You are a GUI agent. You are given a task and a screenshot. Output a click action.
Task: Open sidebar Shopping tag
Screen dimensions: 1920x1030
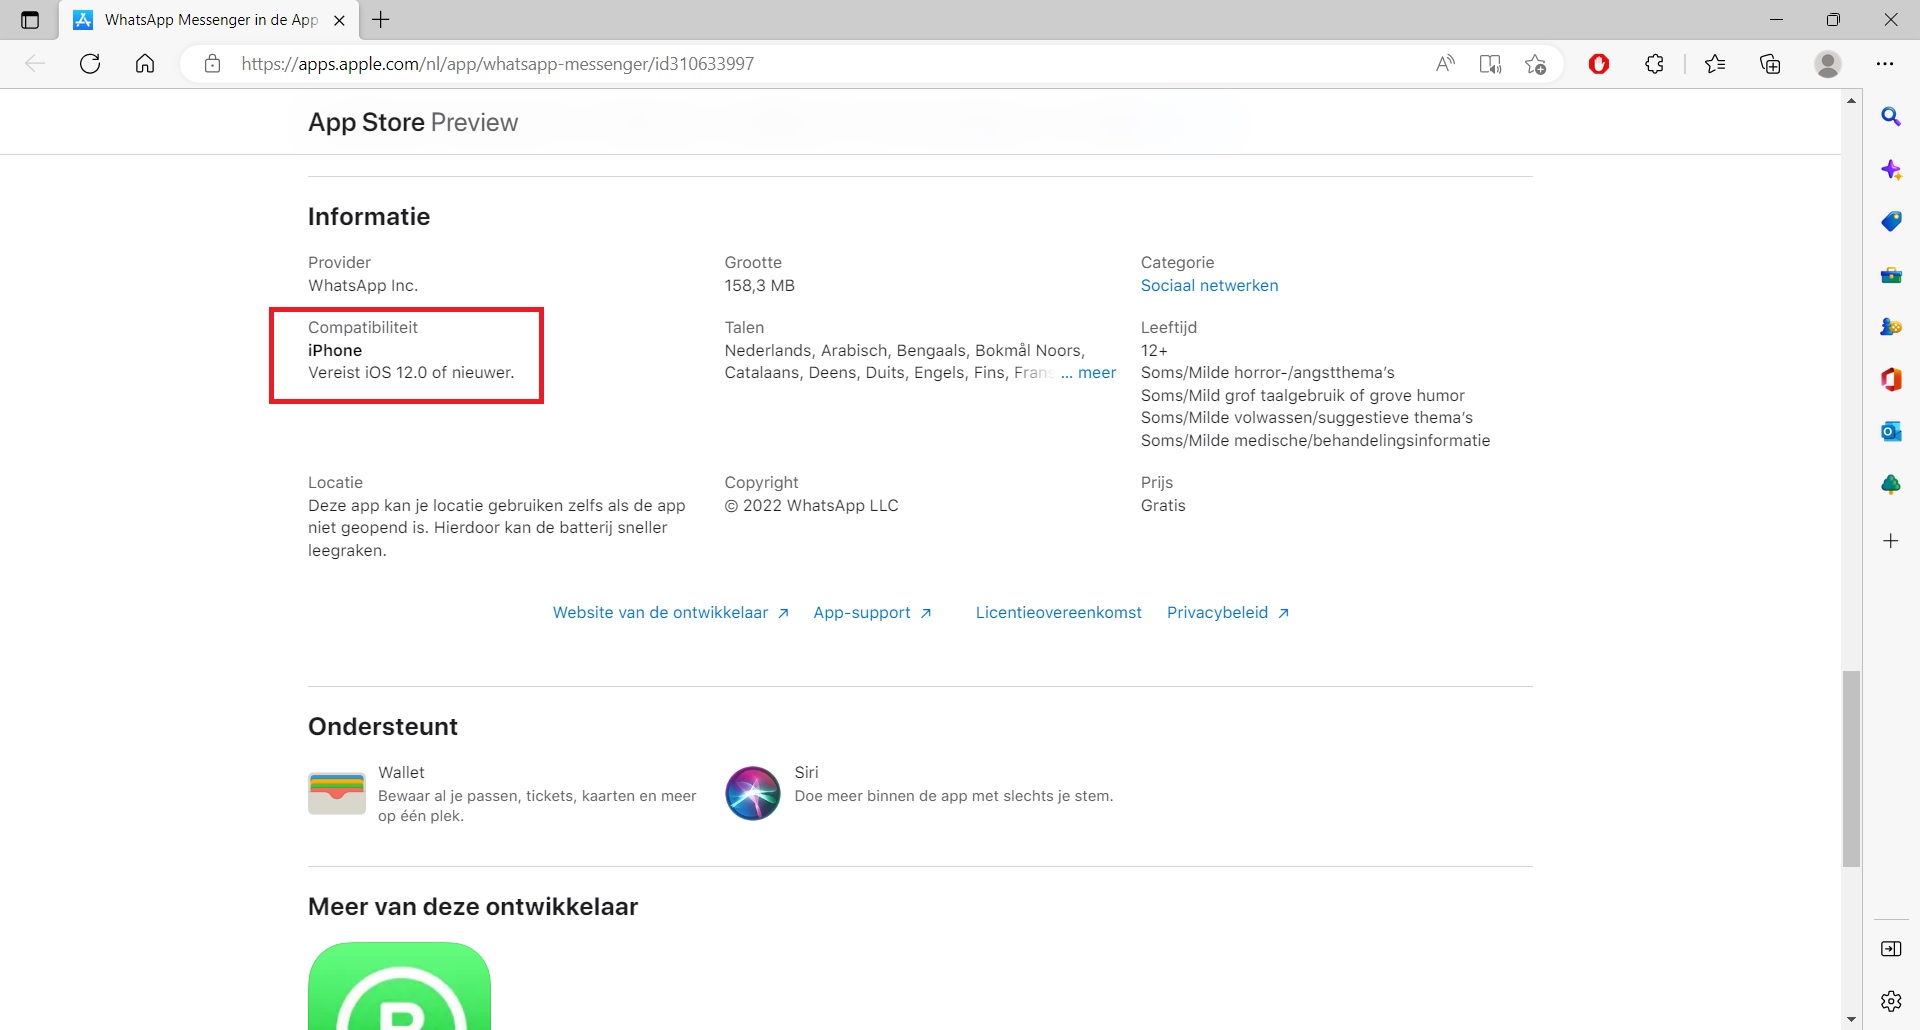click(x=1891, y=221)
